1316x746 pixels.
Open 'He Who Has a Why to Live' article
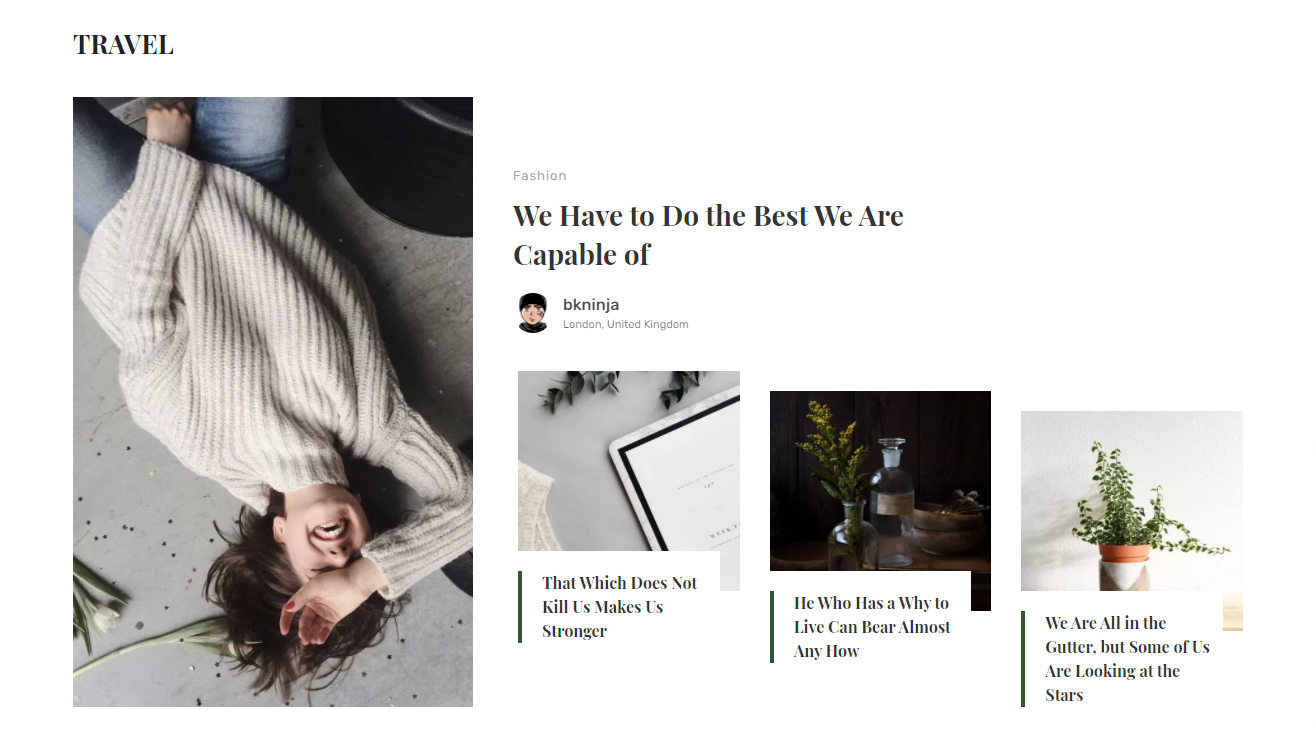pos(872,627)
